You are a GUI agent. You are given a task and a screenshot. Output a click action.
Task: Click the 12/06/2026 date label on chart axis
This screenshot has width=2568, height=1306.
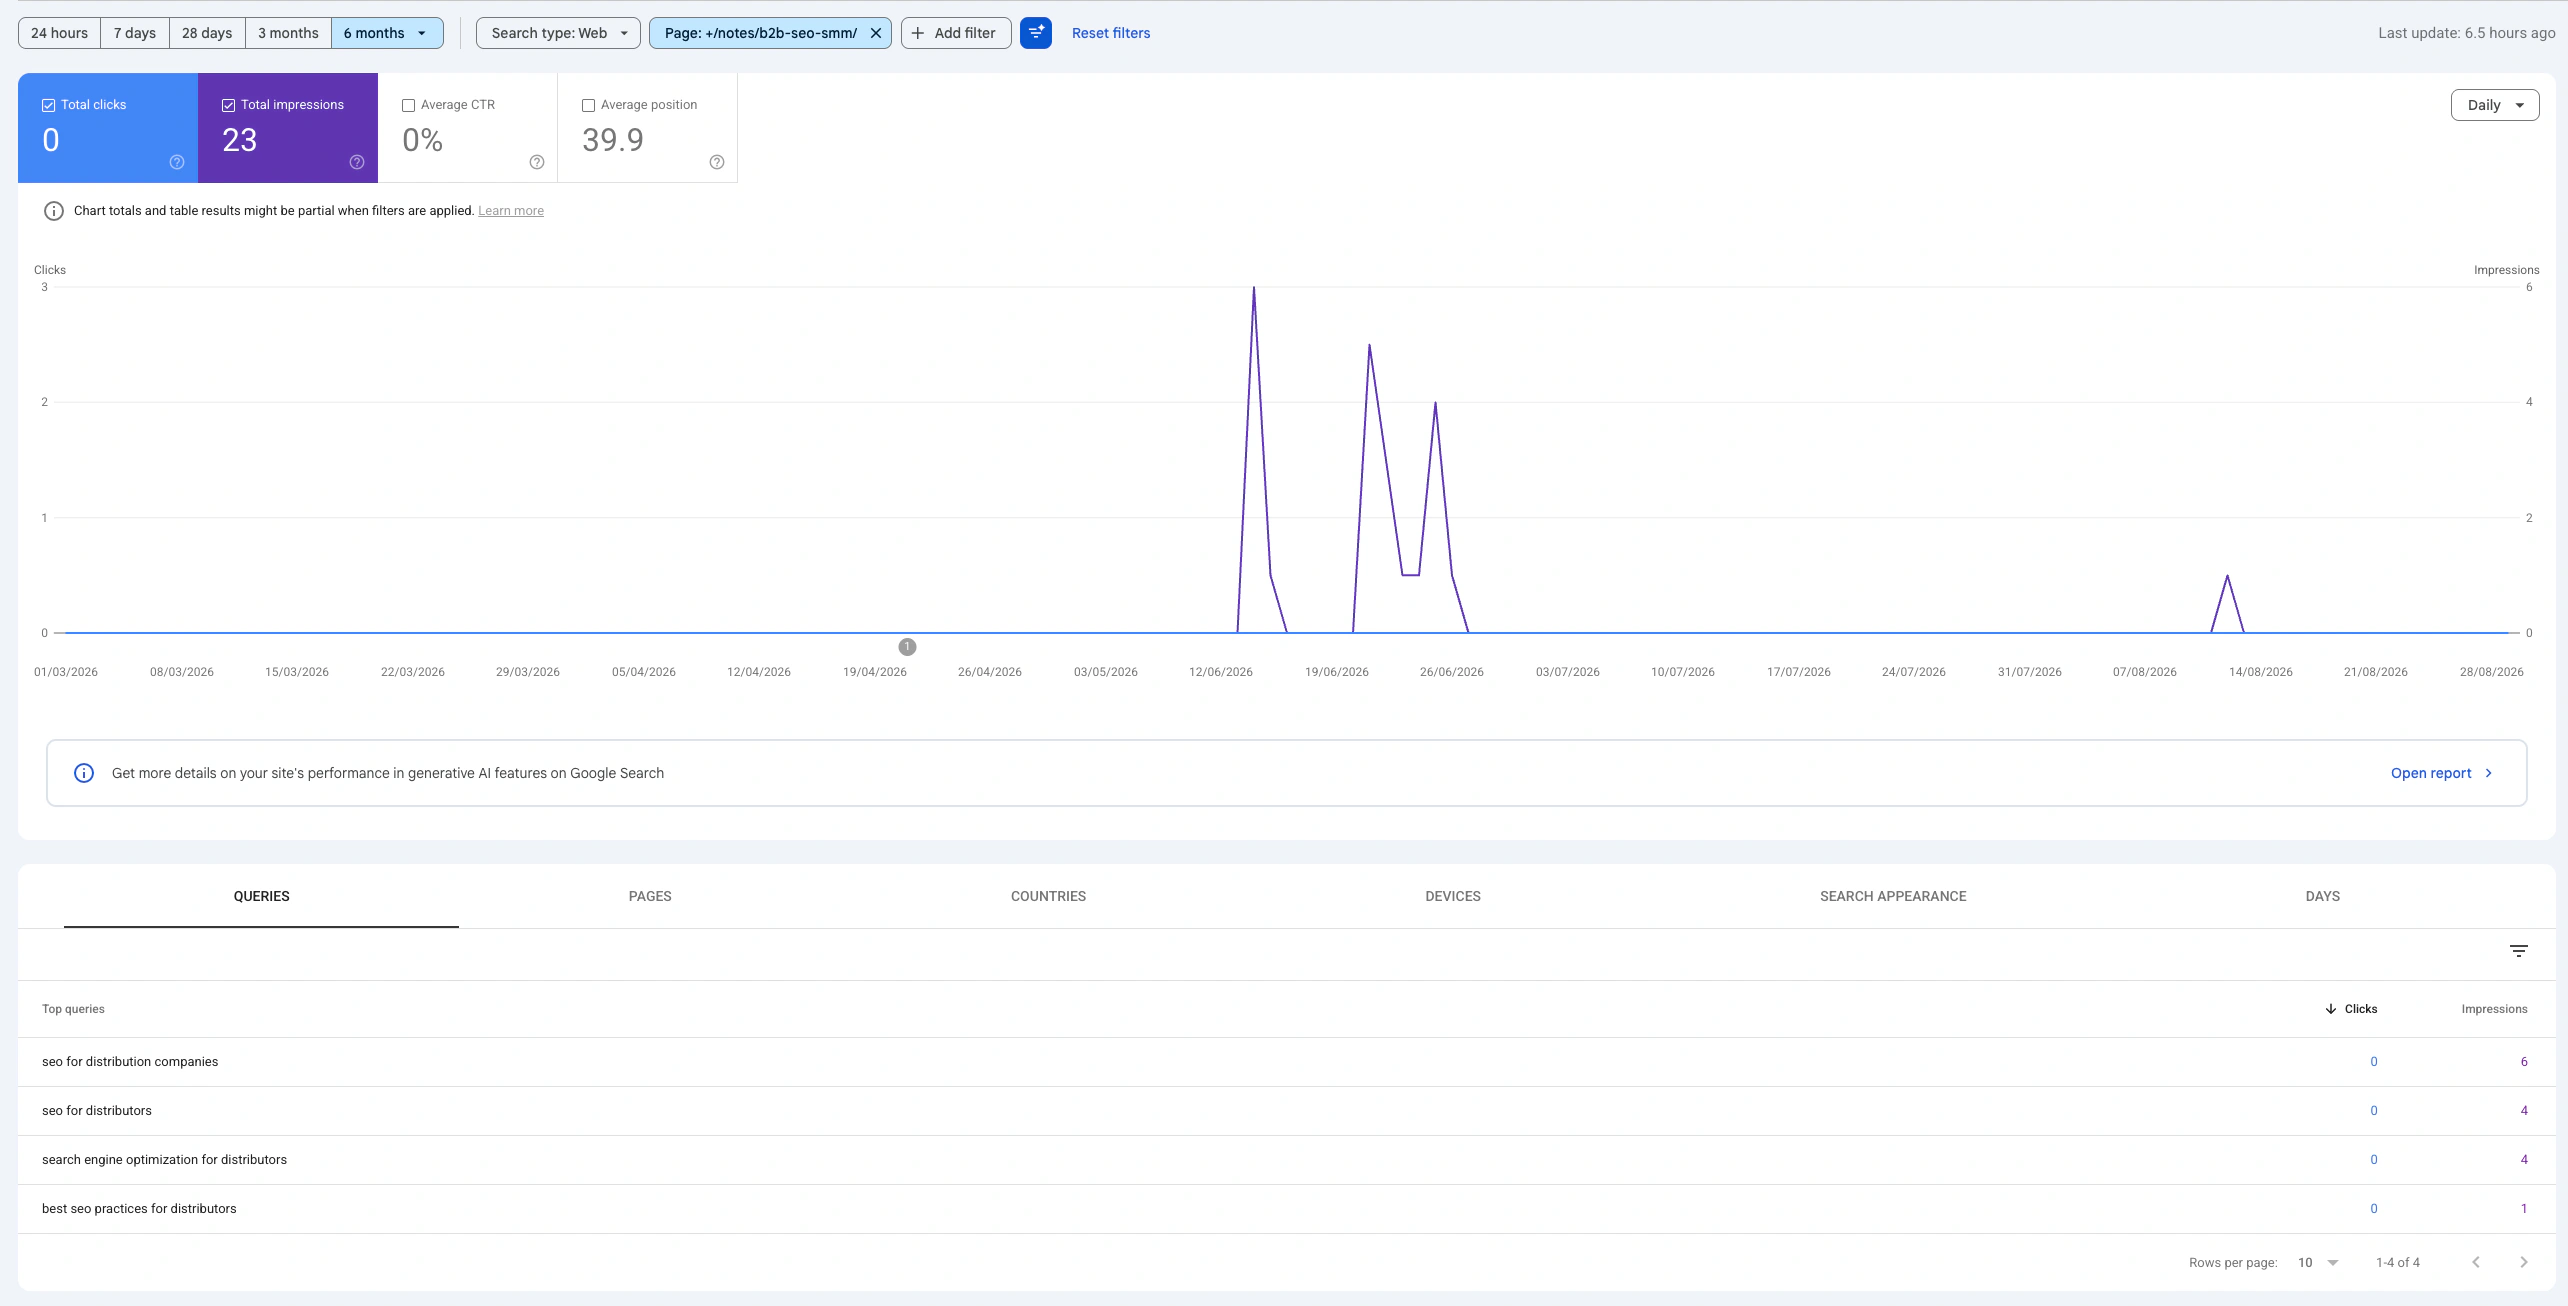pyautogui.click(x=1221, y=672)
